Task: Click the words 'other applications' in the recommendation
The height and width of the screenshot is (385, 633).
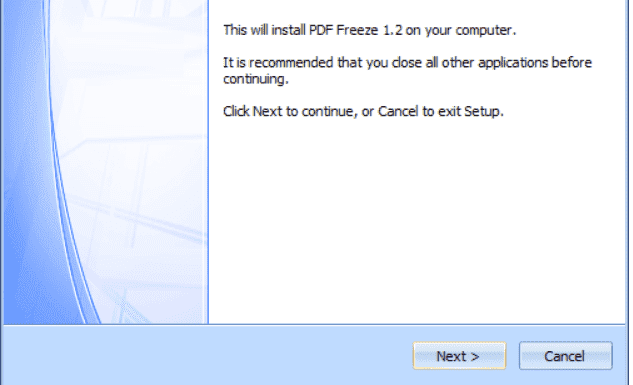Action: [495, 63]
